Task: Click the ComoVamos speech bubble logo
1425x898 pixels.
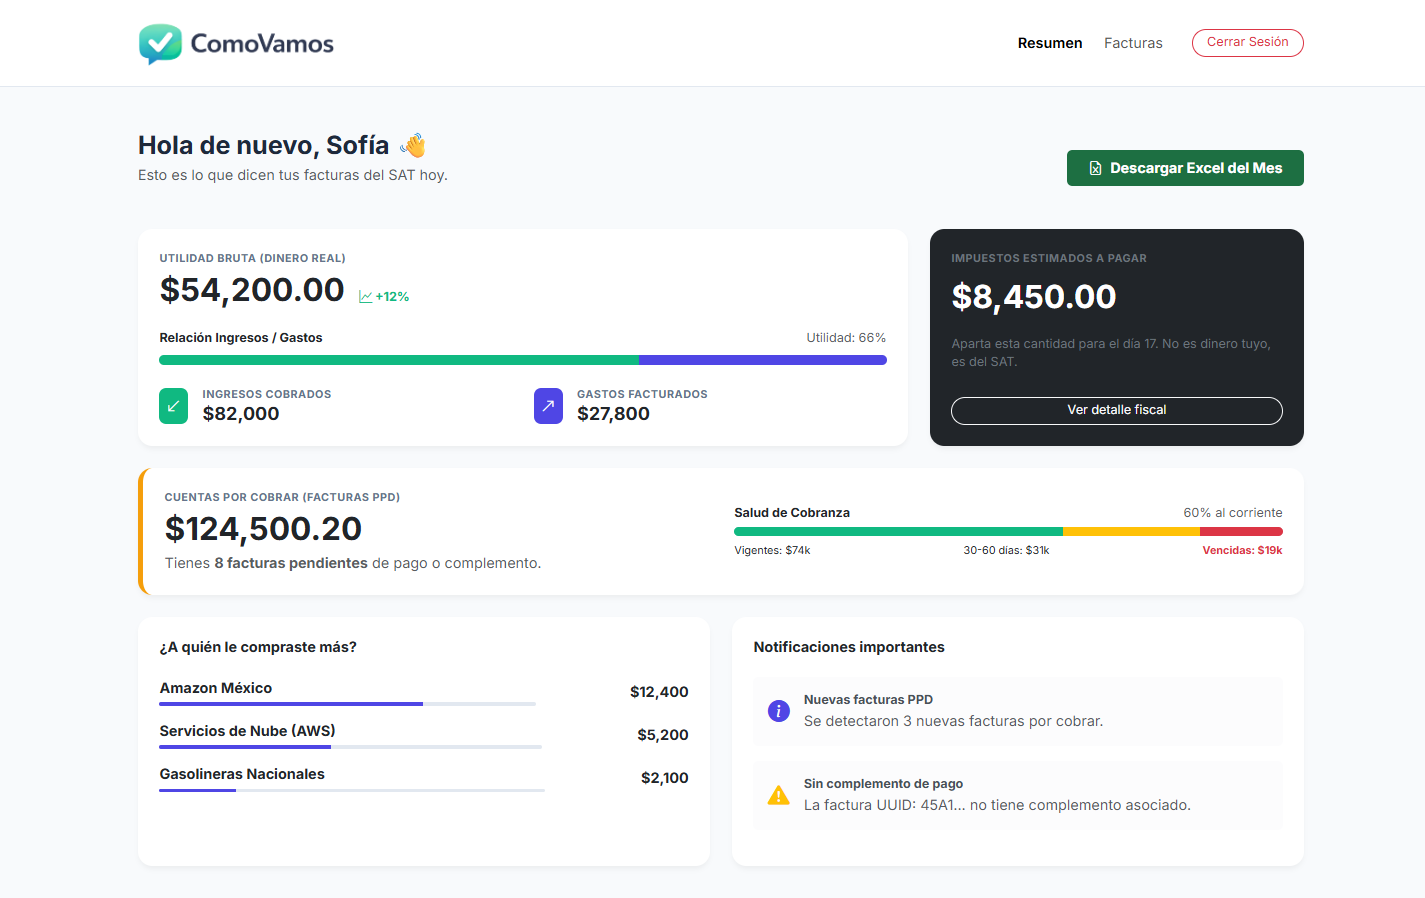Action: tap(160, 43)
